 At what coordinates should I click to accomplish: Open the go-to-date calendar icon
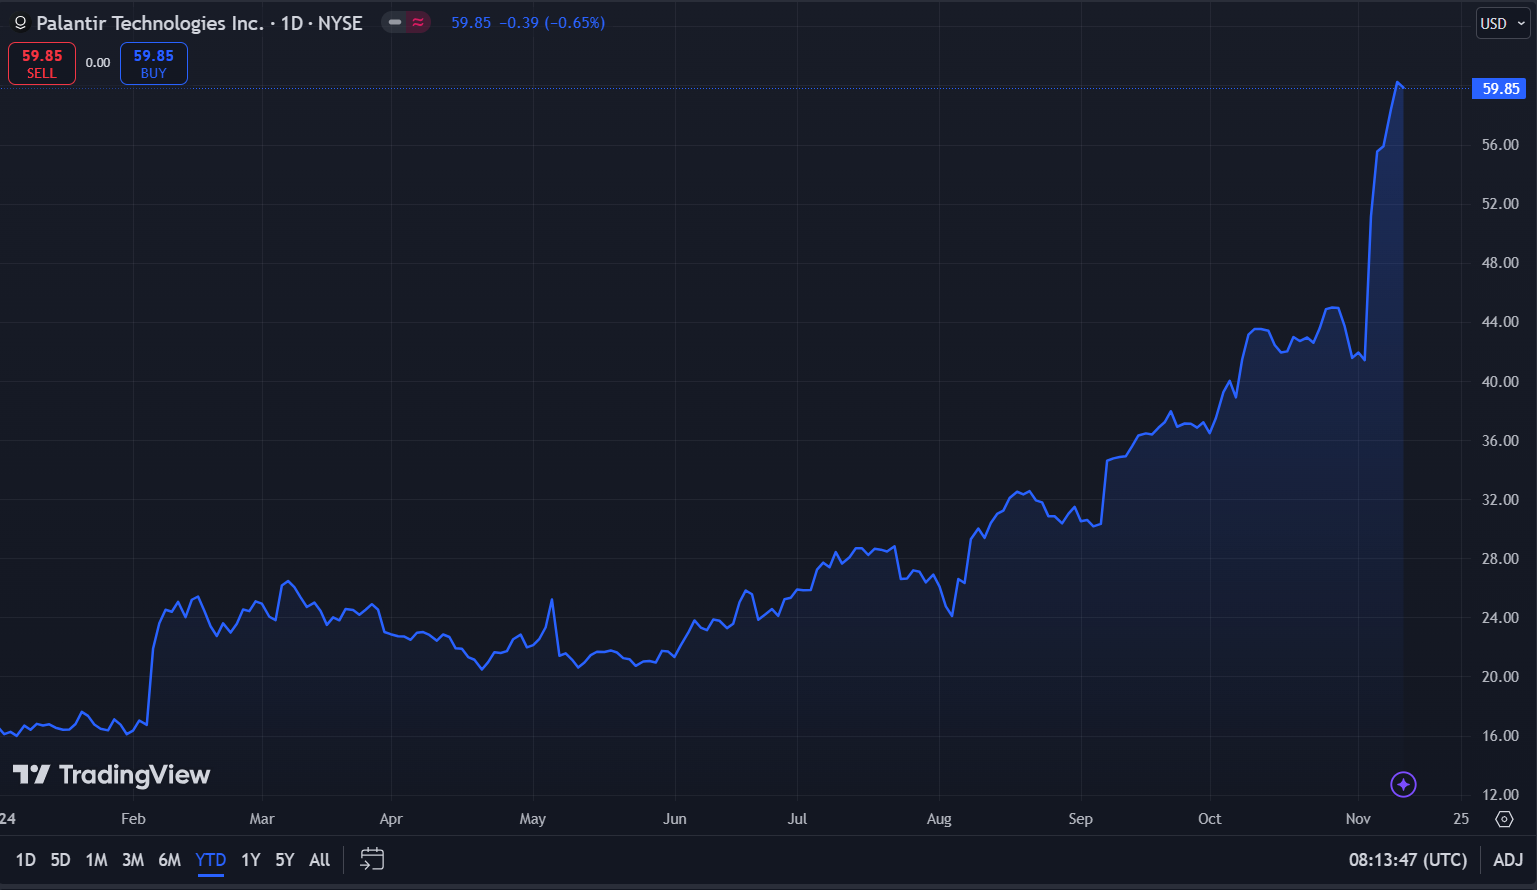pos(372,859)
